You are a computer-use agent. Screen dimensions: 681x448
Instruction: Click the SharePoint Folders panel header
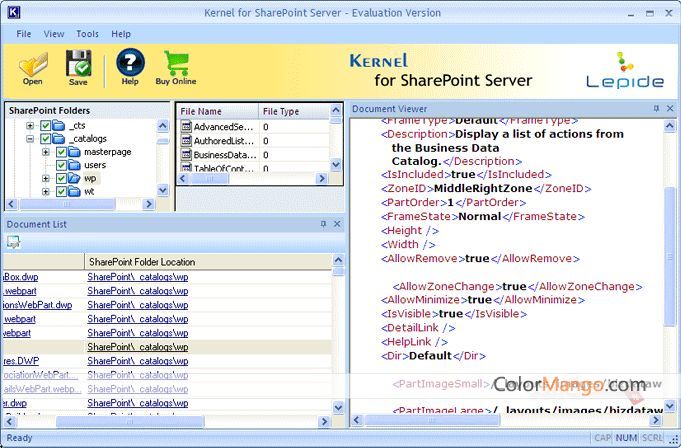(x=87, y=110)
